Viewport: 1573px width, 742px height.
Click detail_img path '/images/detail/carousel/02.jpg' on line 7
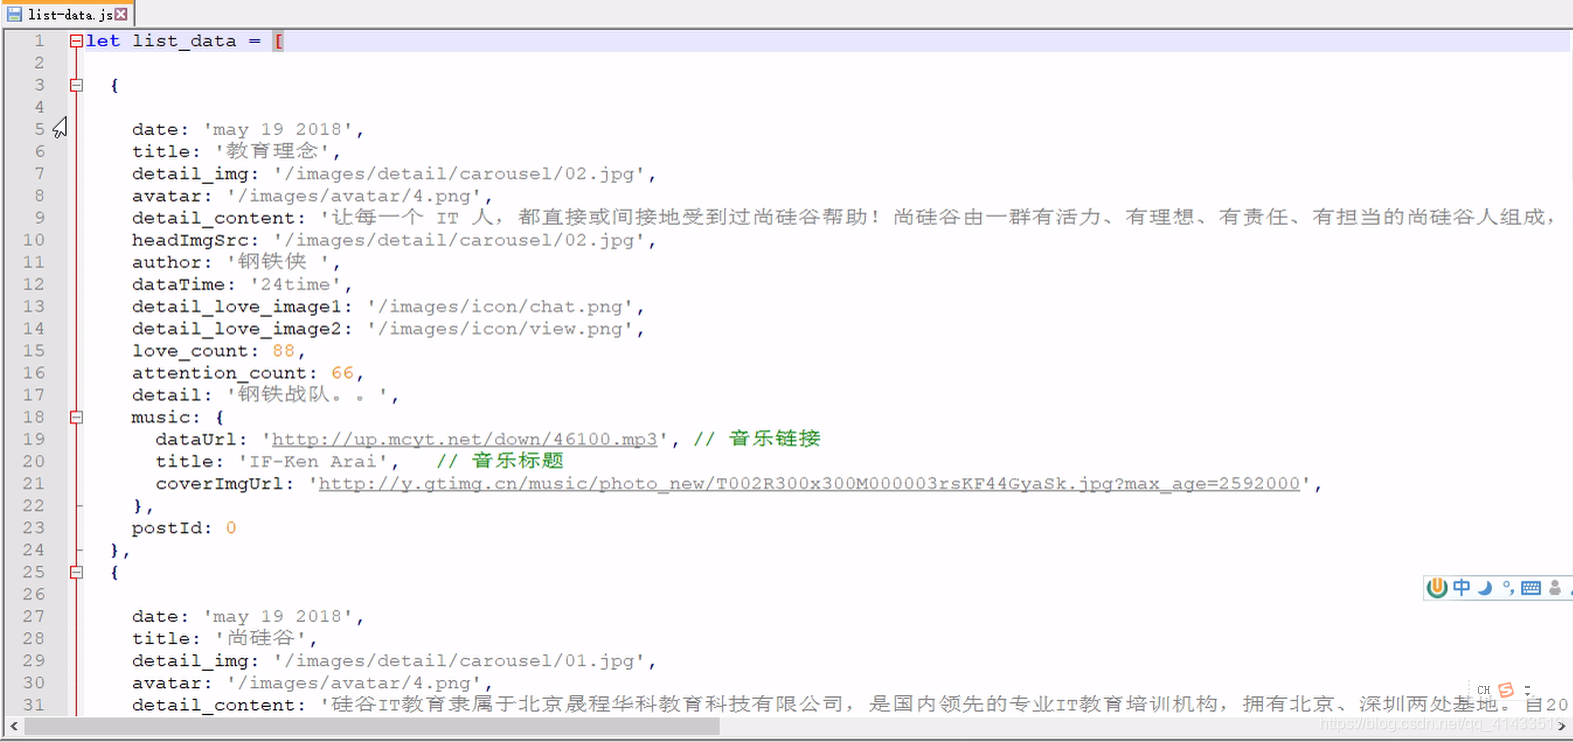point(459,174)
